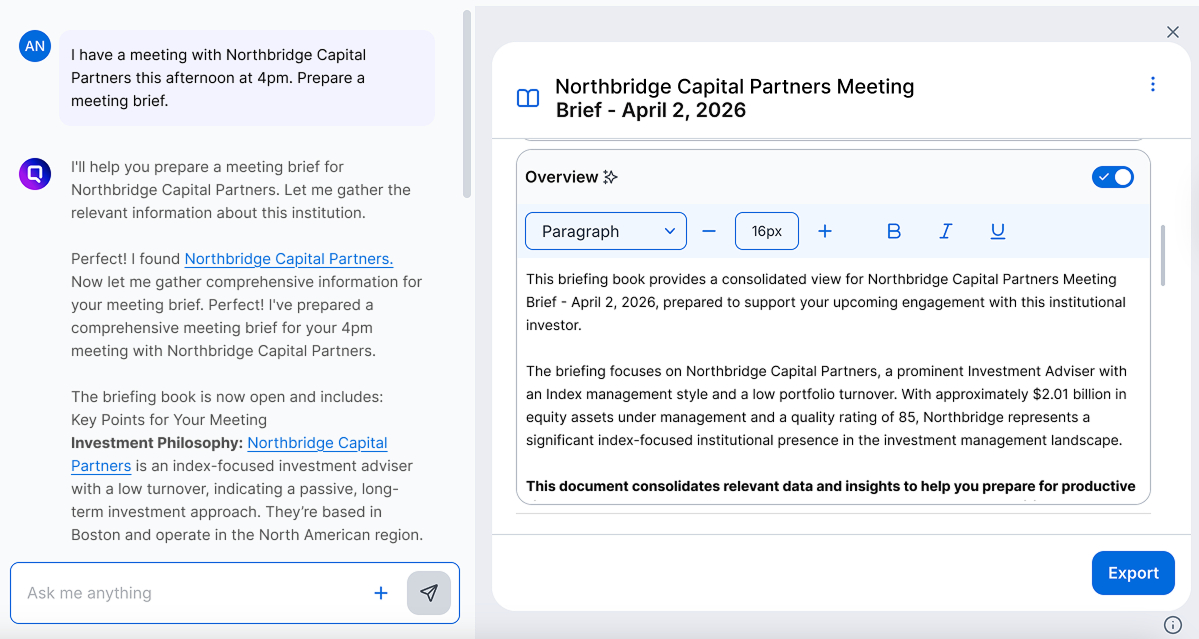This screenshot has width=1199, height=639.
Task: Decrease font size with the minus button
Action: [x=709, y=230]
